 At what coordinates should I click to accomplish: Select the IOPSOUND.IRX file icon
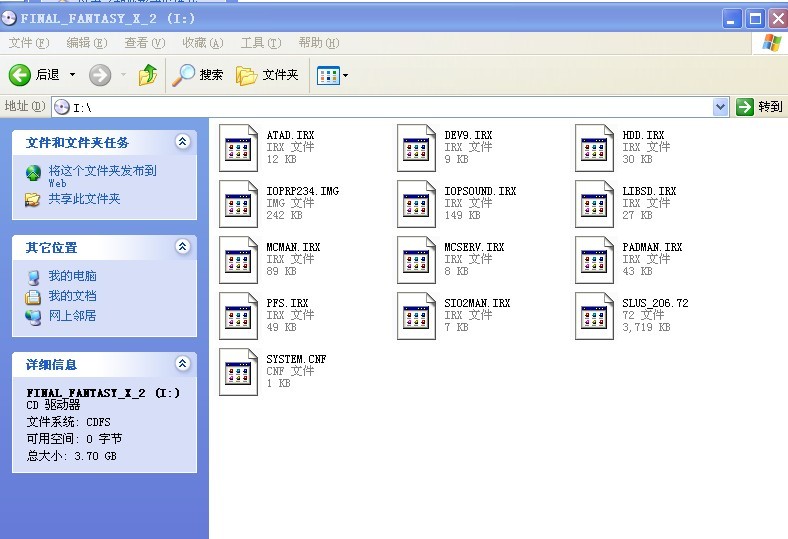(x=417, y=204)
